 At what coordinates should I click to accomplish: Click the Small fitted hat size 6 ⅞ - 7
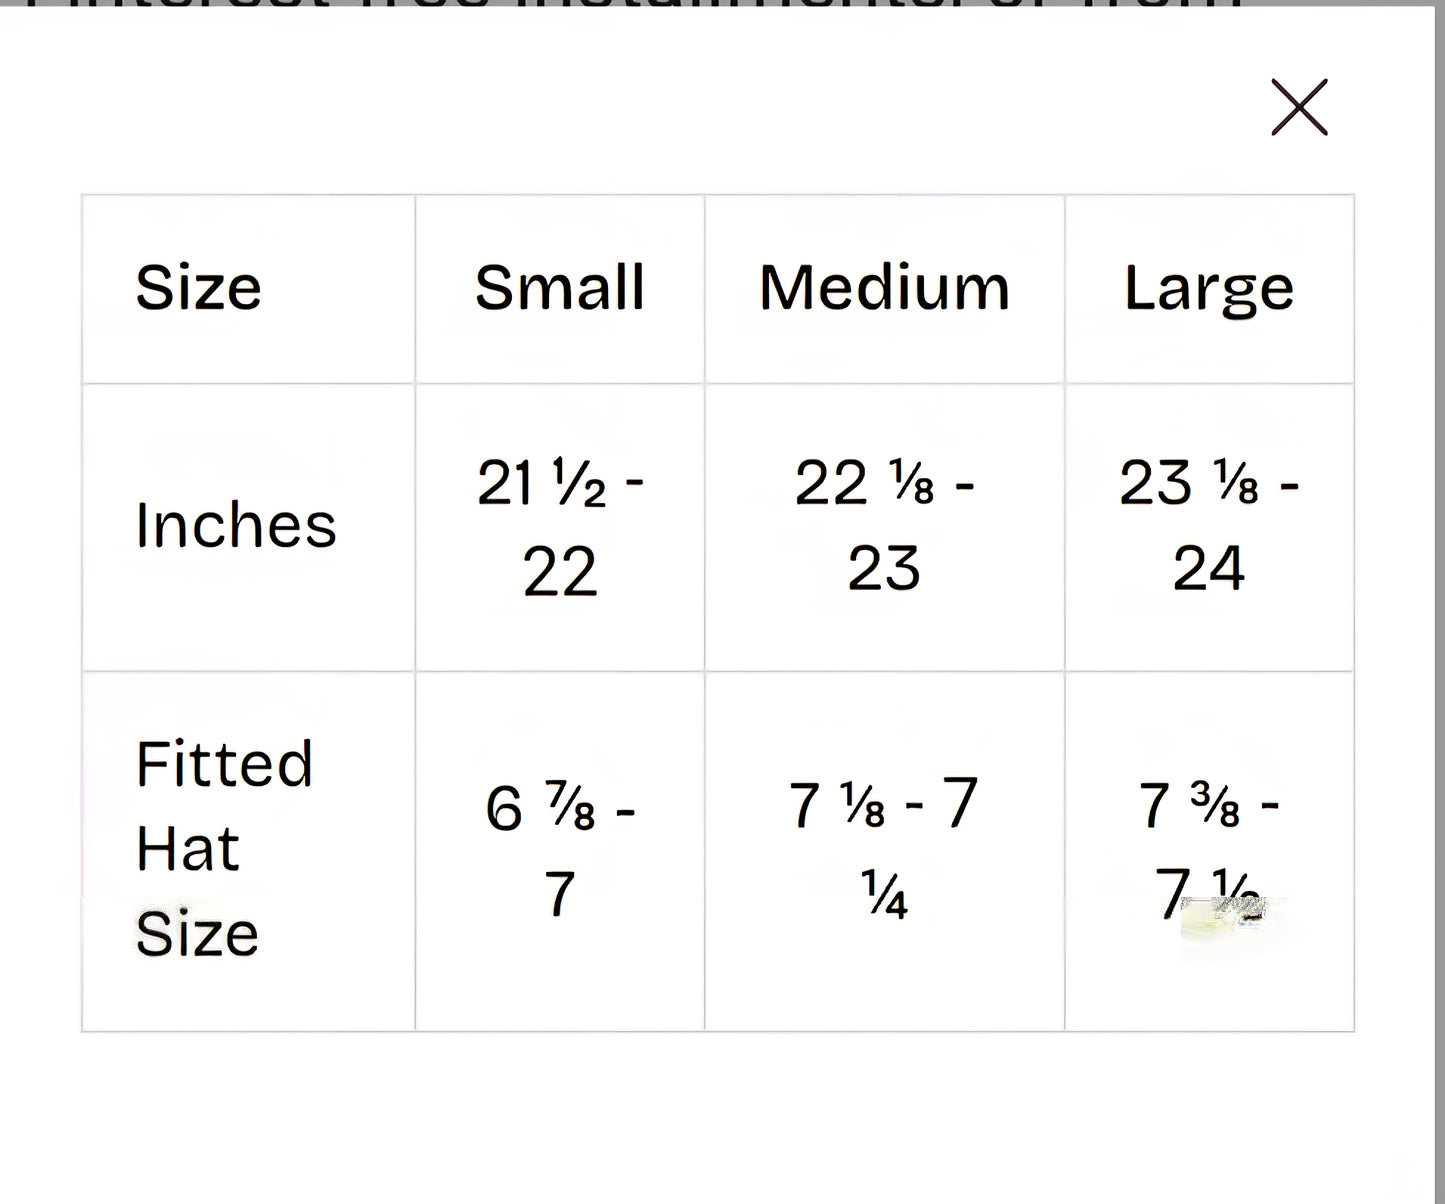coord(559,850)
